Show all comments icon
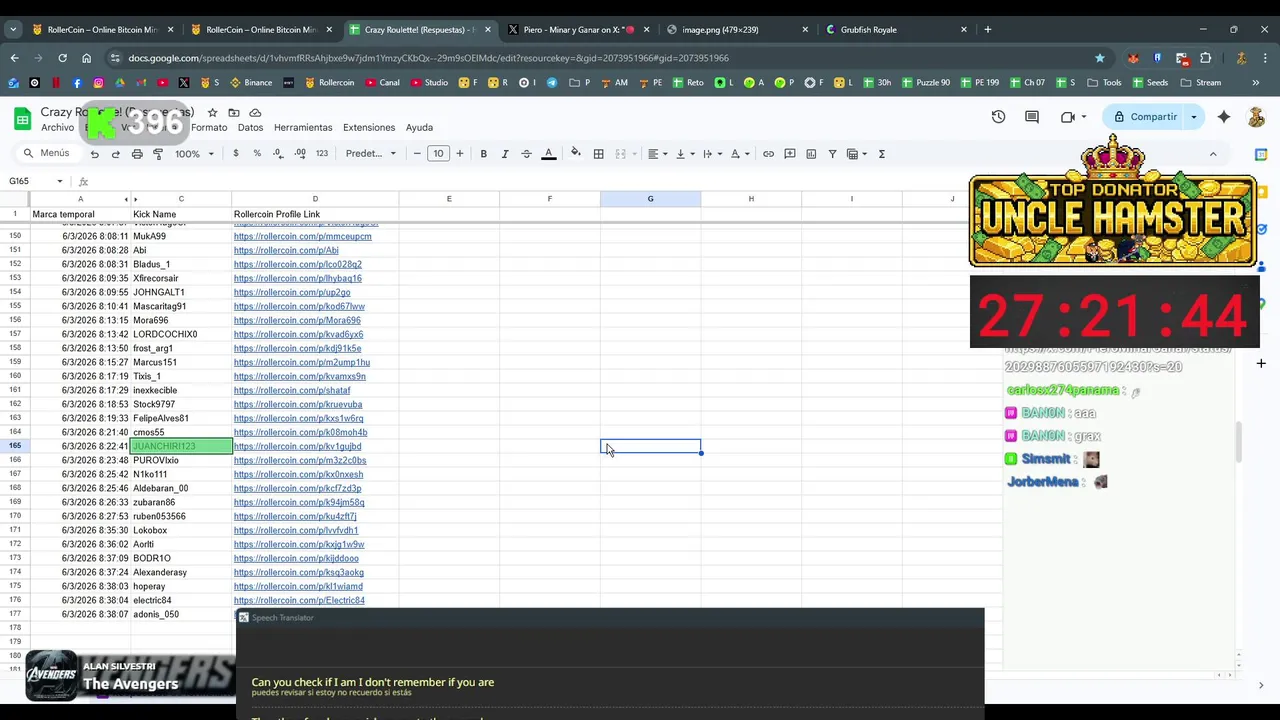This screenshot has width=1280, height=720. tap(1032, 117)
